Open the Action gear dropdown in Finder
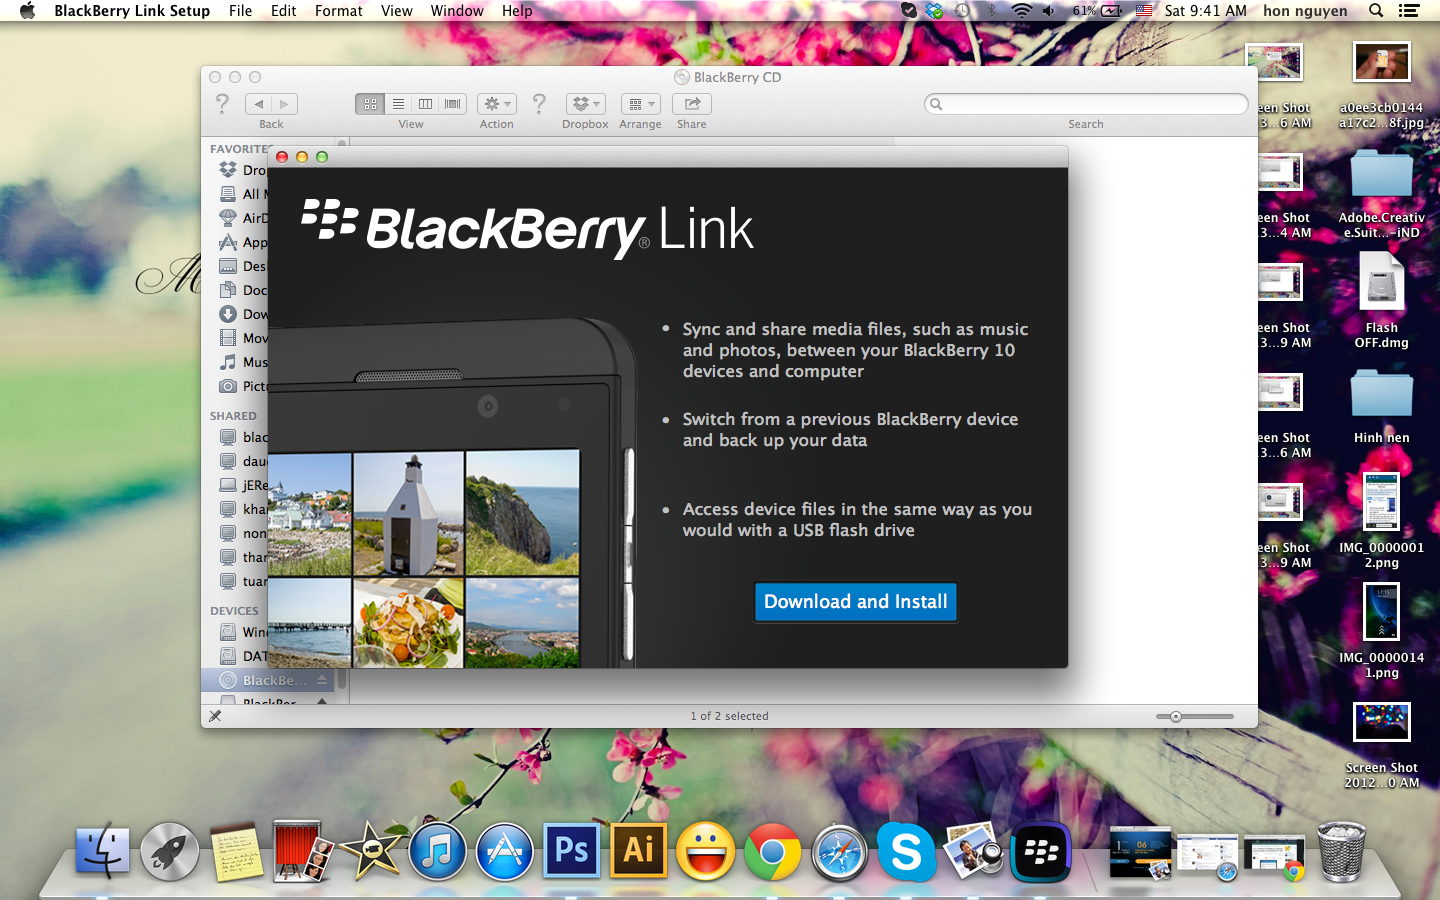Screen dimensions: 1440x900 (497, 104)
